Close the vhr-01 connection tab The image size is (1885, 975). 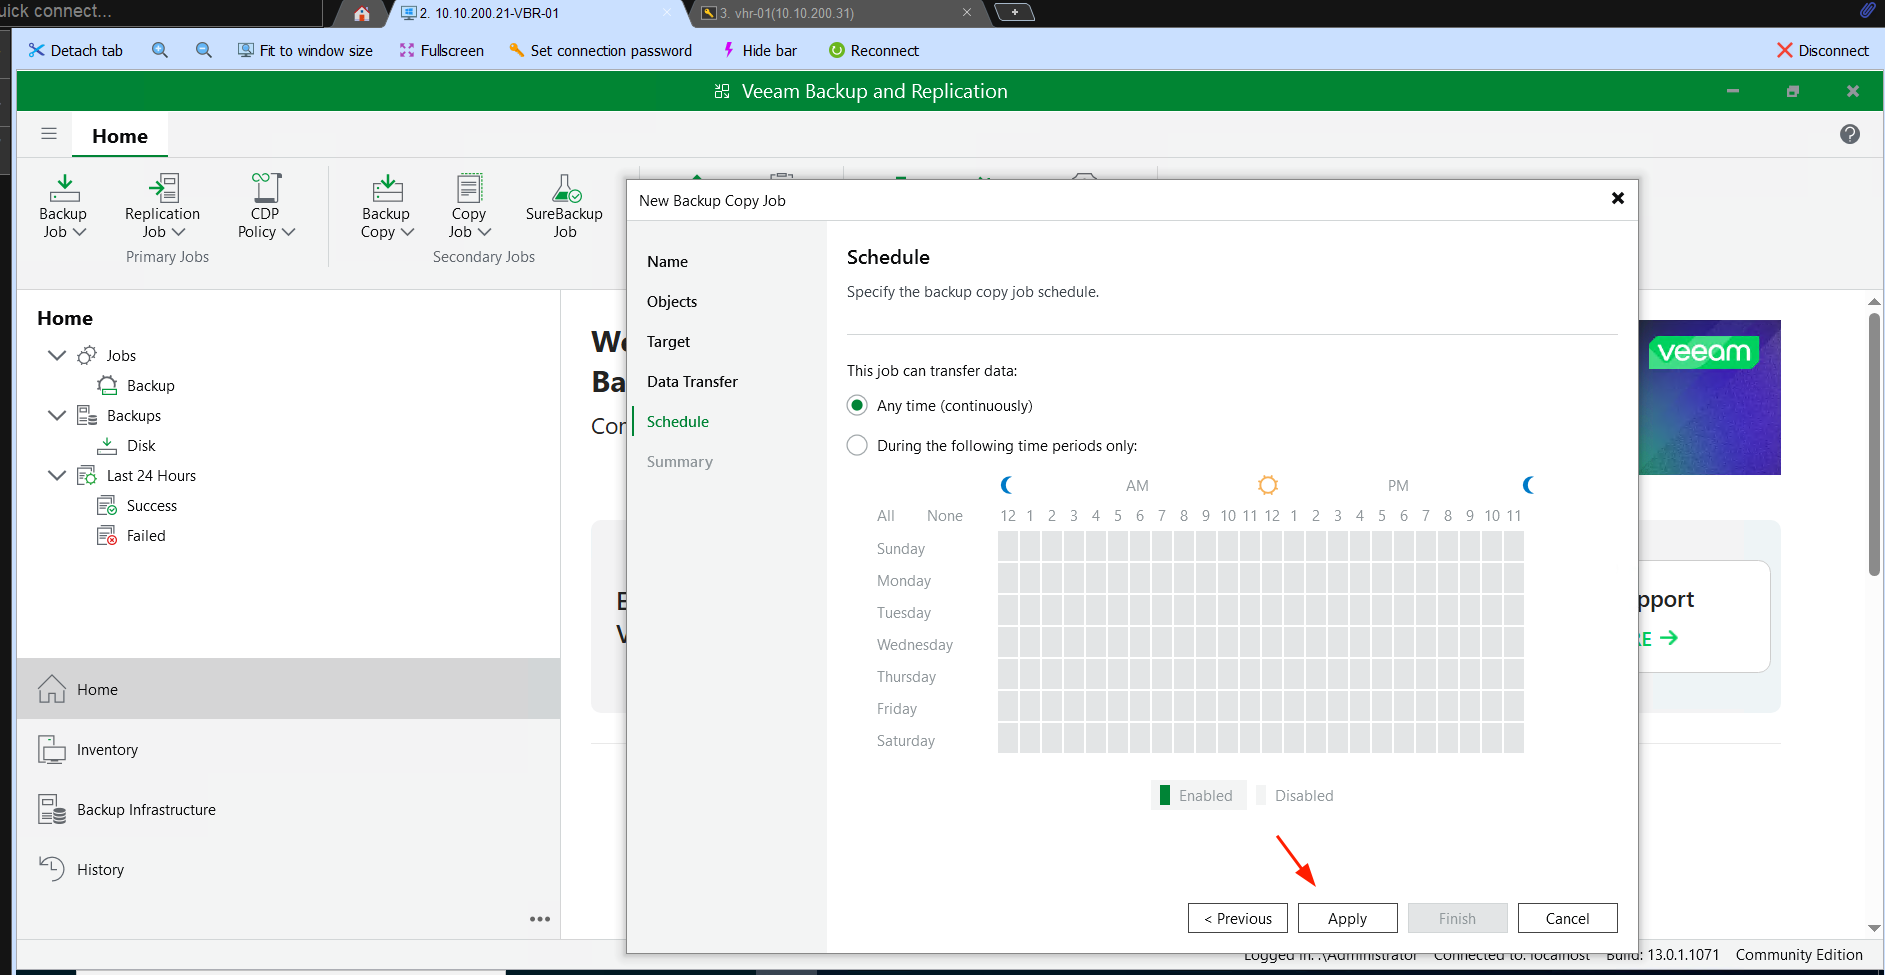[967, 12]
